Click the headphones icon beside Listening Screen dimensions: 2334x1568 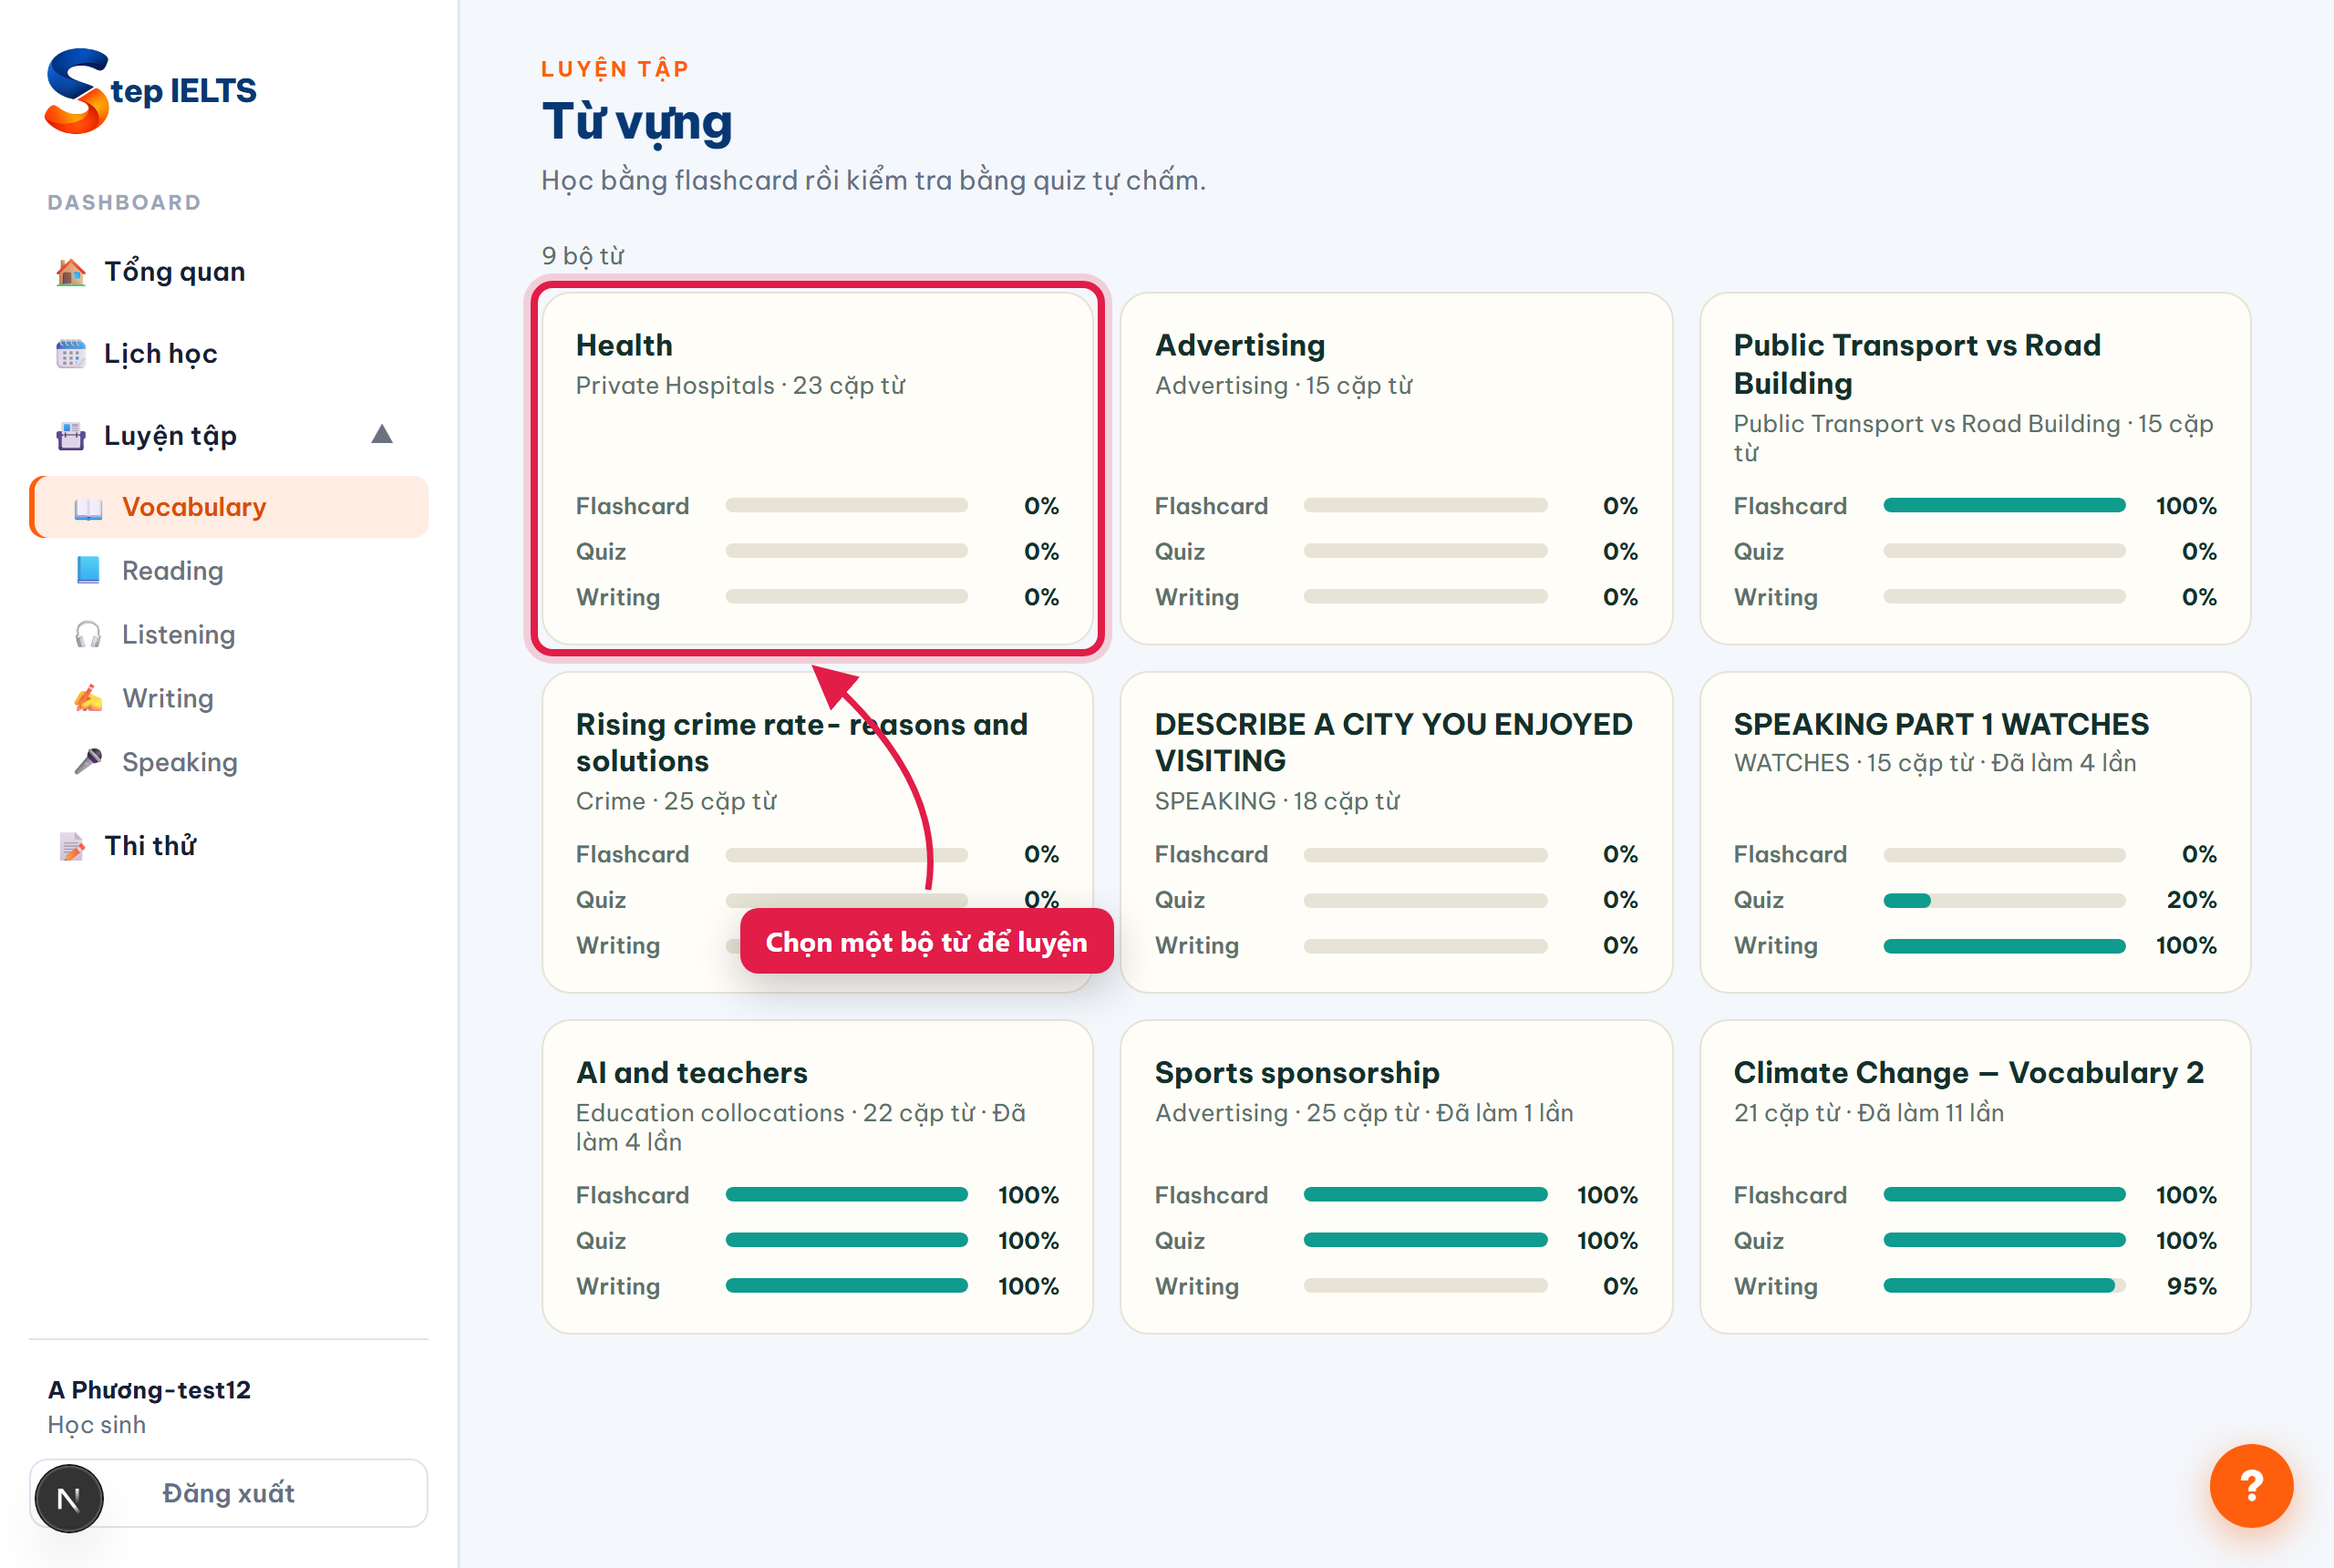pyautogui.click(x=88, y=635)
